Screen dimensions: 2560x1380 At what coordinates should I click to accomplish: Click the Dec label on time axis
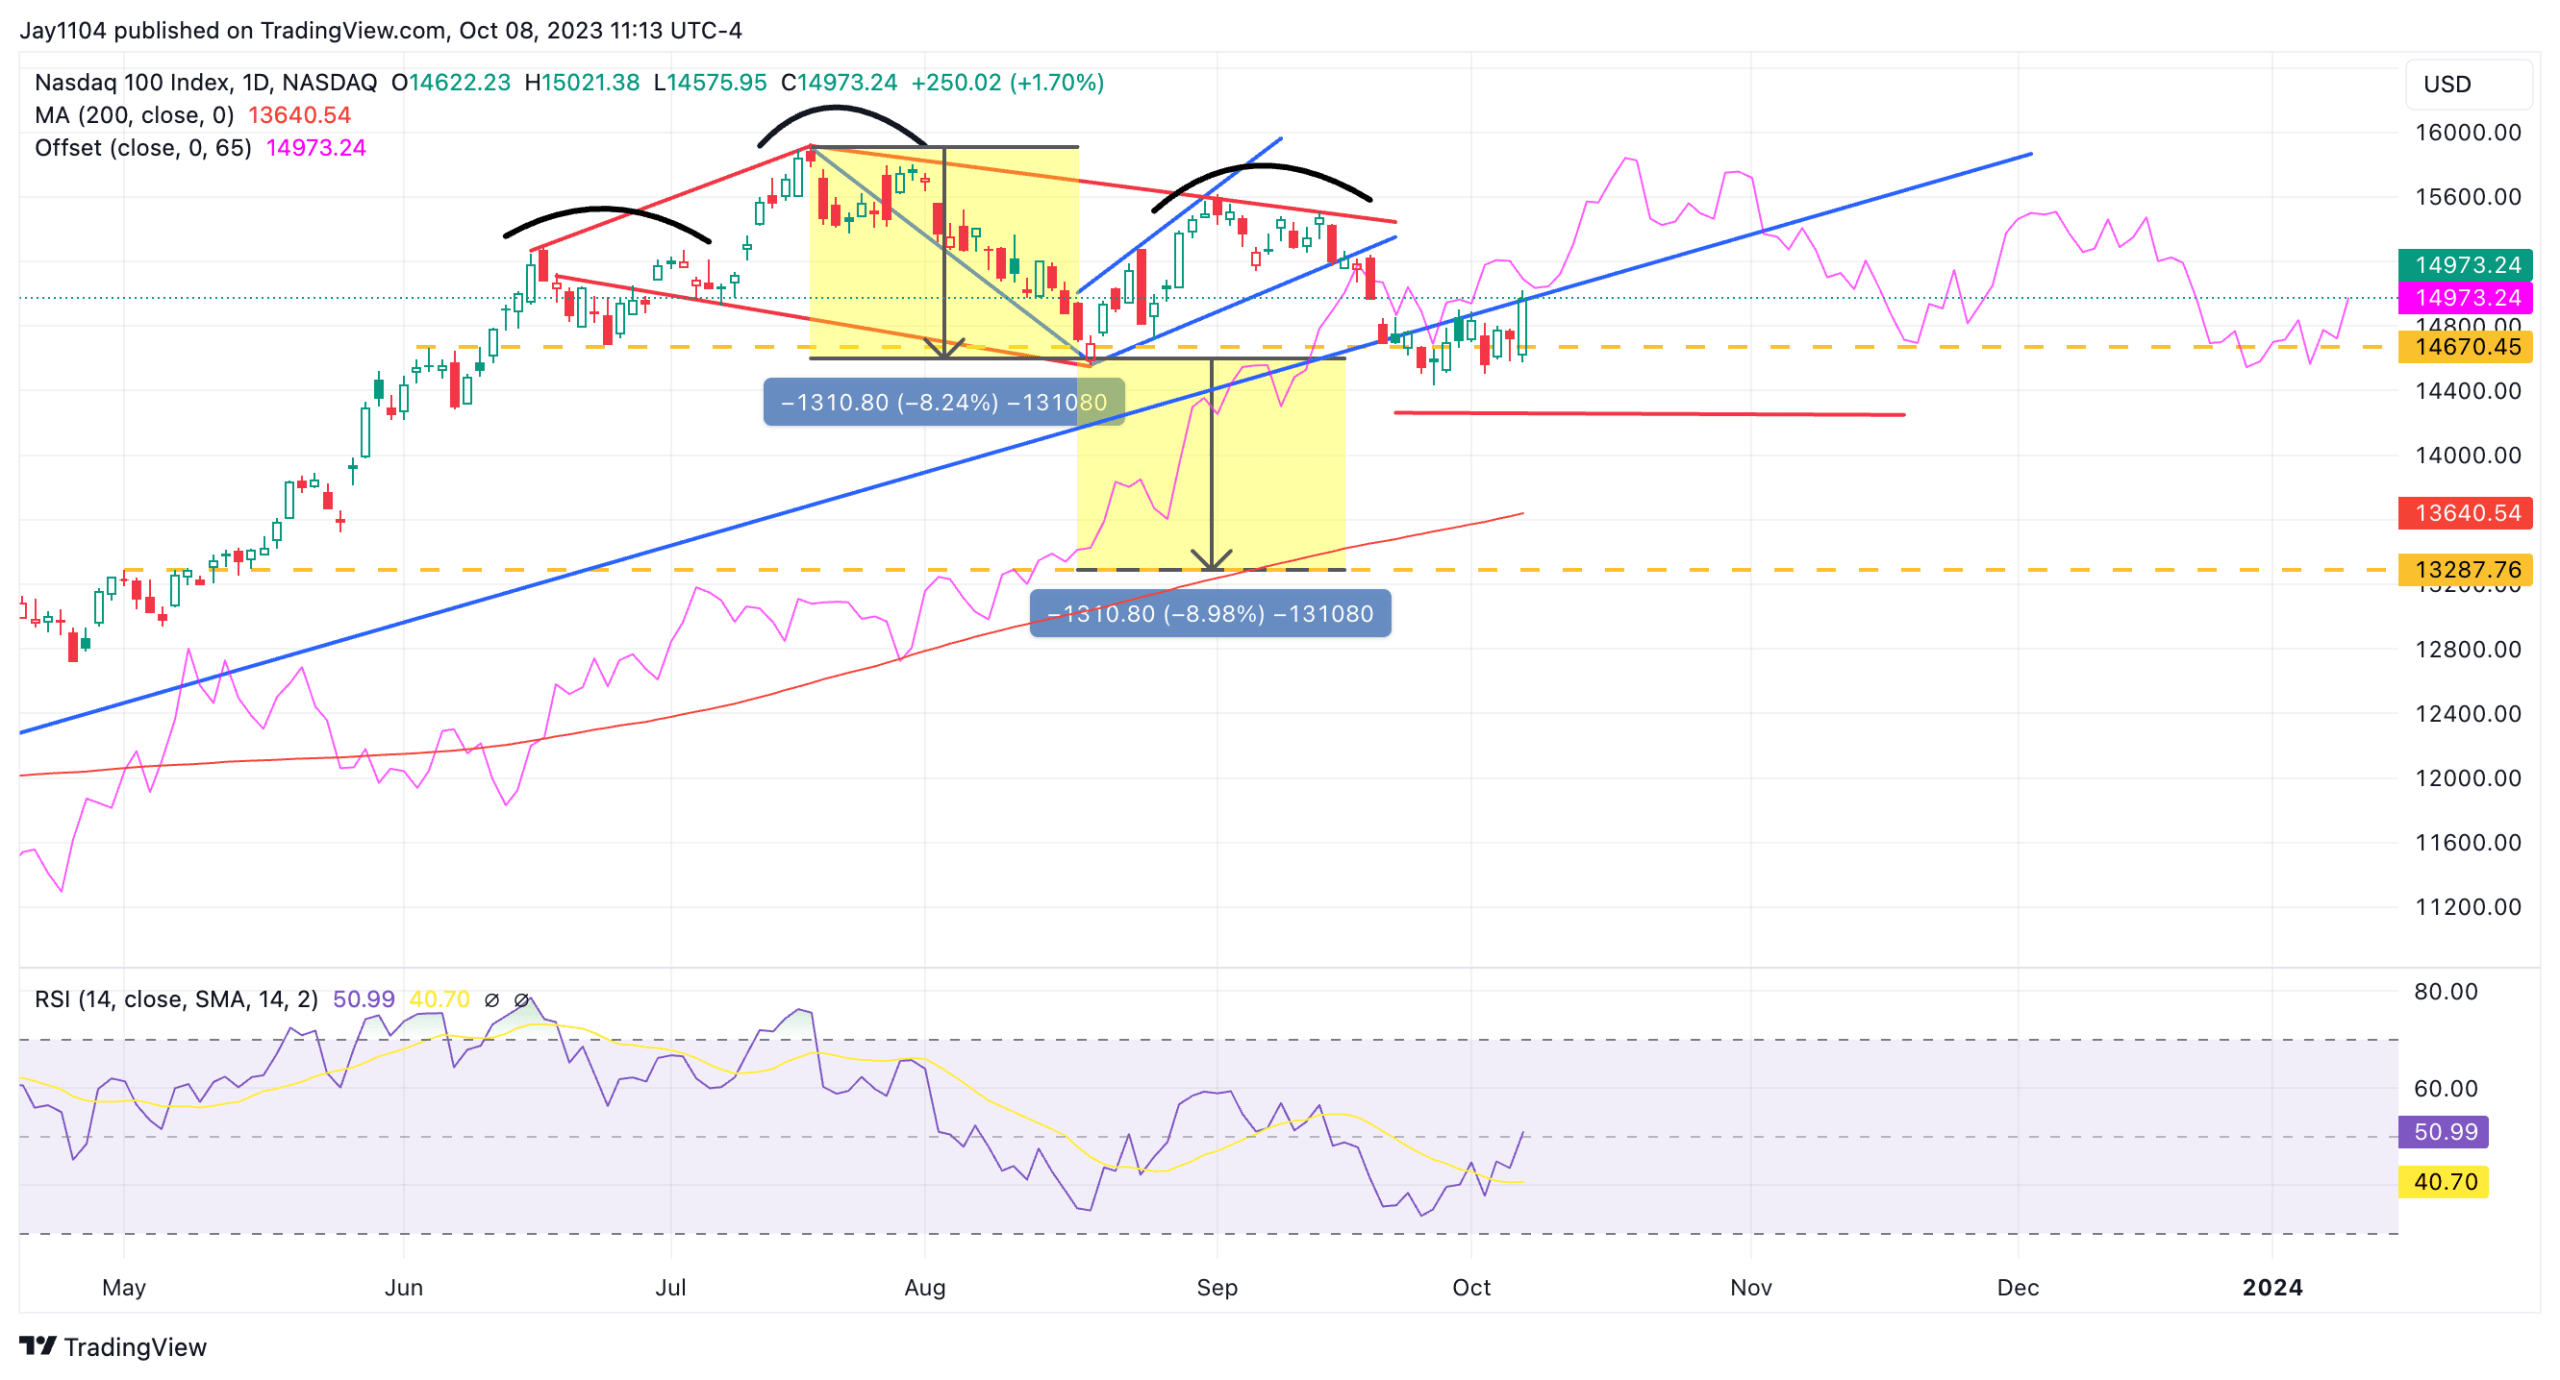(x=2017, y=1287)
